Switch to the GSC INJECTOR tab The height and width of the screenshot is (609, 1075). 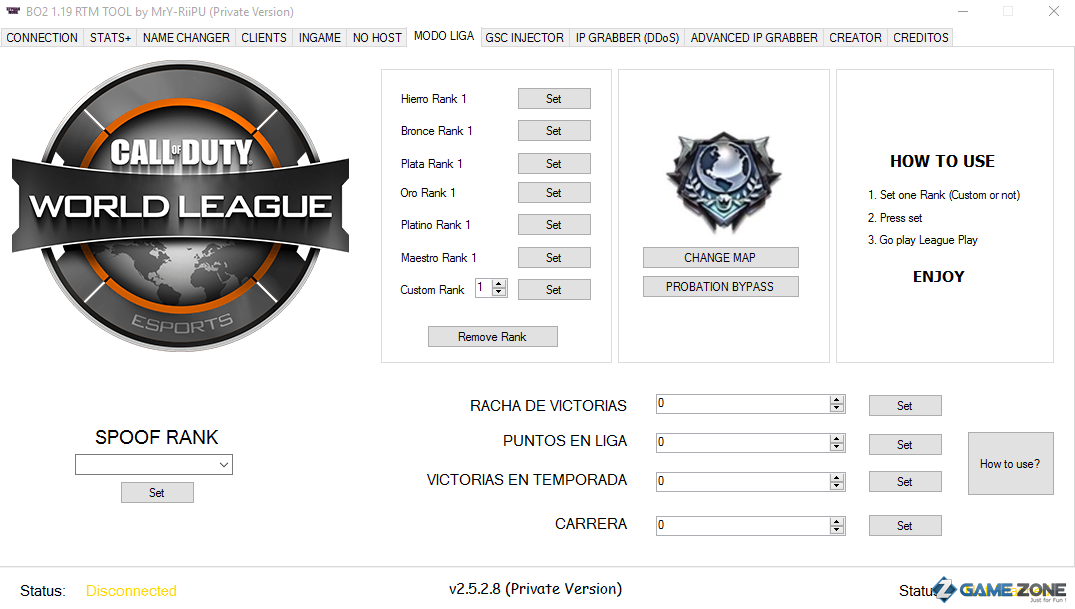(x=524, y=38)
